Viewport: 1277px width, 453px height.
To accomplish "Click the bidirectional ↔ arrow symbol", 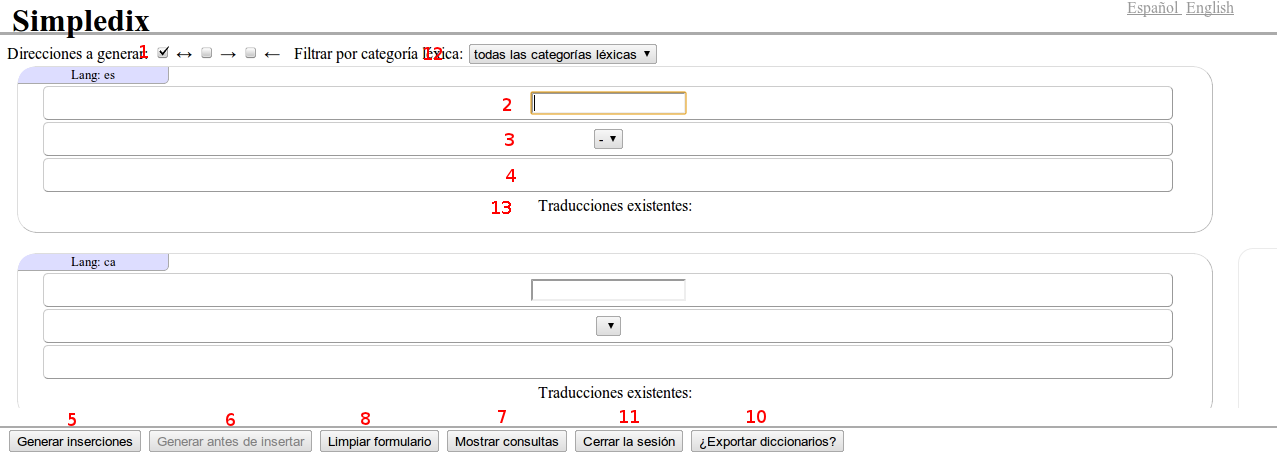I will [184, 54].
